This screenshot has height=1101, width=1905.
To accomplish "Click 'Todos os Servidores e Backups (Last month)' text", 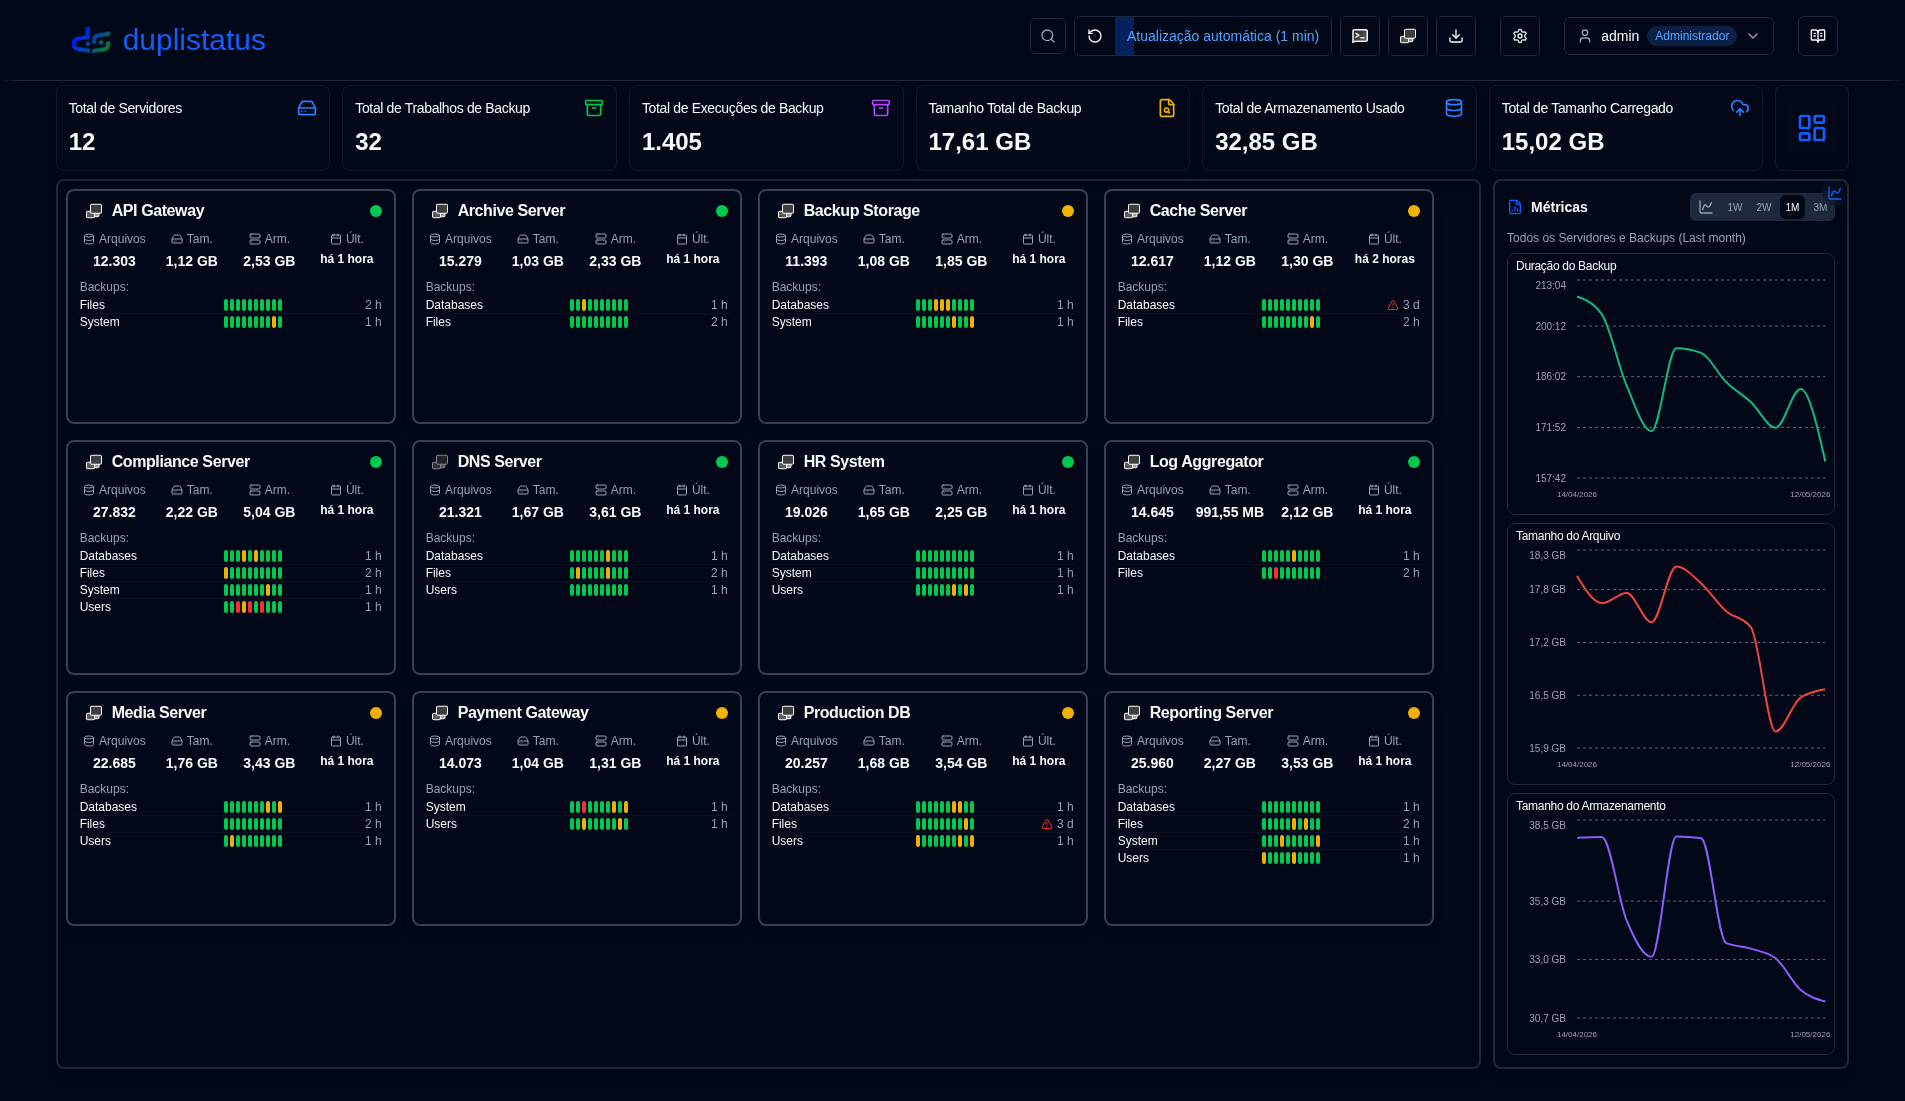I will coord(1626,238).
